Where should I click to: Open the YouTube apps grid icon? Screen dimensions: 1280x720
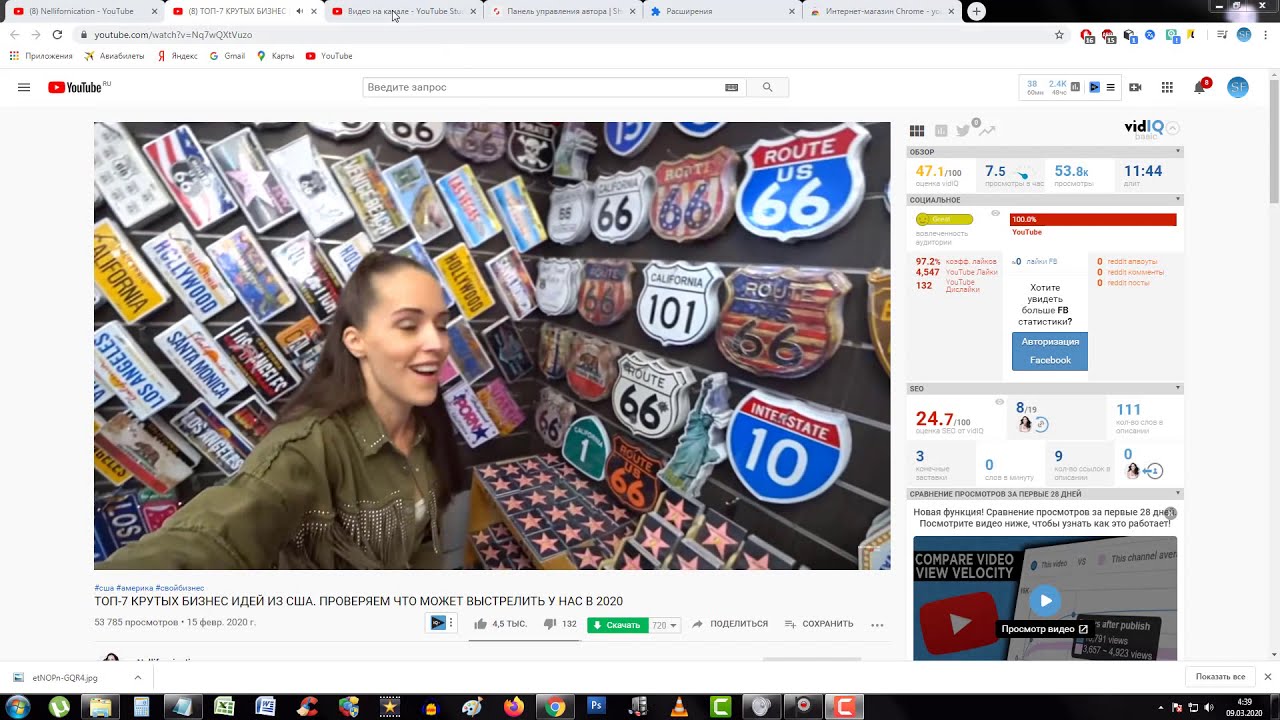(x=1167, y=87)
